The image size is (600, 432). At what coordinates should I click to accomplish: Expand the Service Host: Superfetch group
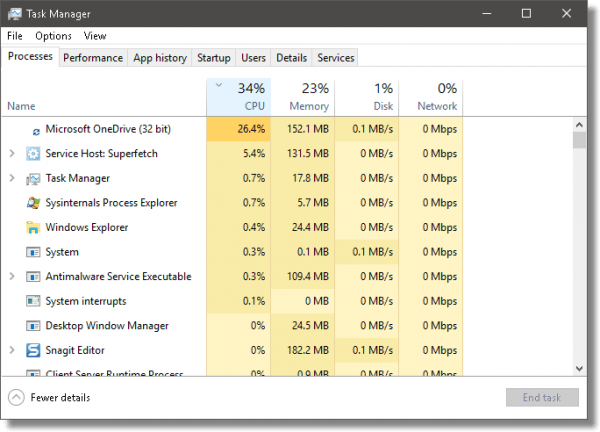coord(12,153)
